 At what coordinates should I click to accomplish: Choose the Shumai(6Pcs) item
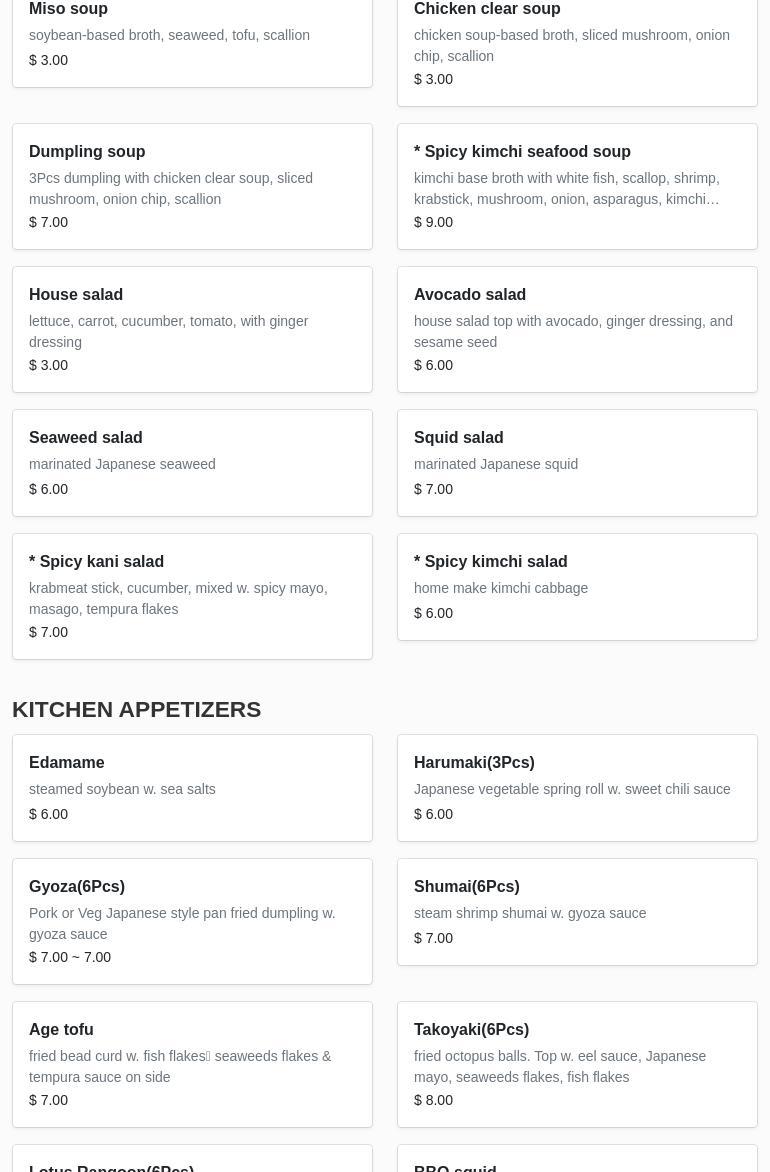(x=577, y=911)
